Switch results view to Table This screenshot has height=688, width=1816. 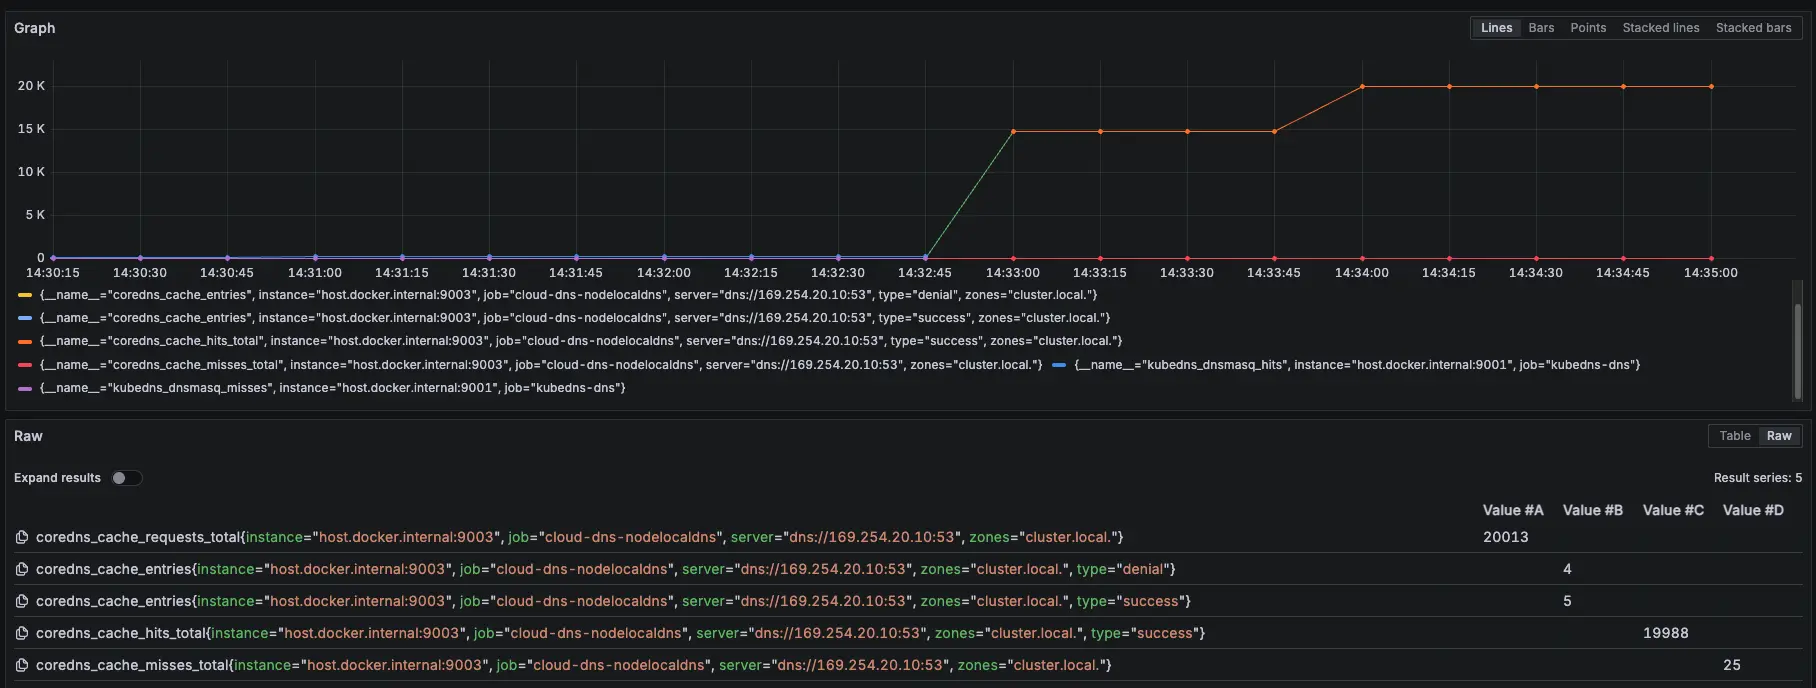coord(1734,436)
